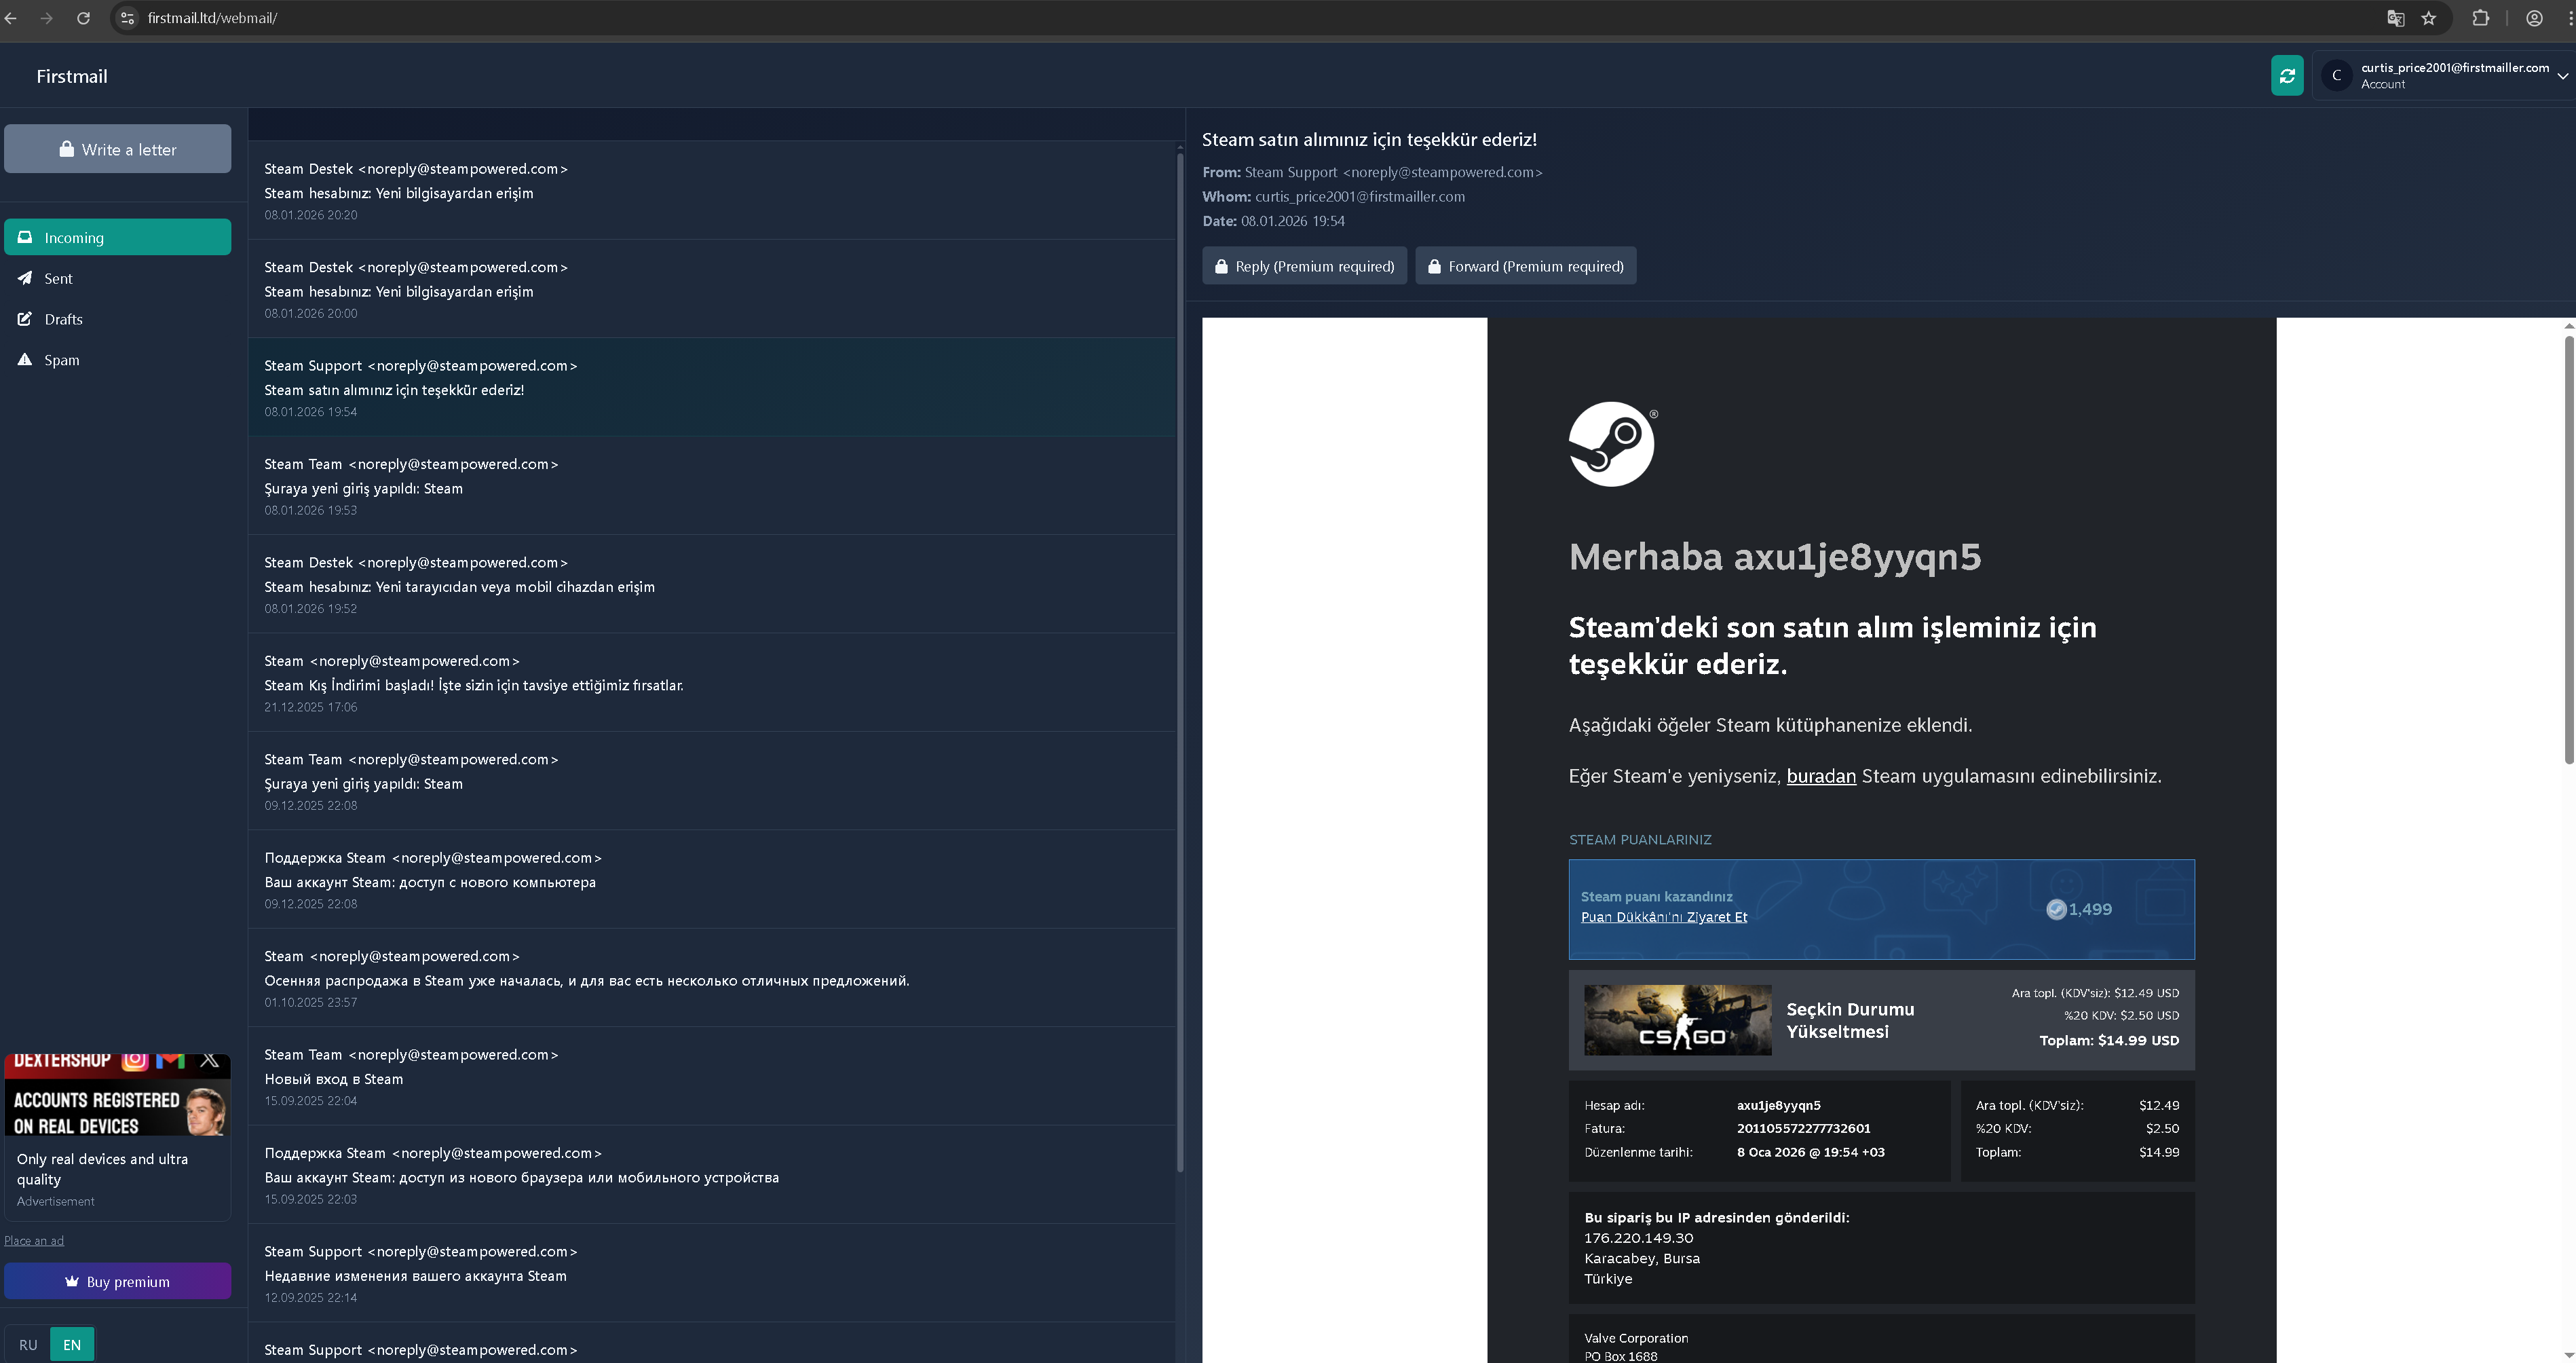
Task: Switch language to RU
Action: (x=28, y=1344)
